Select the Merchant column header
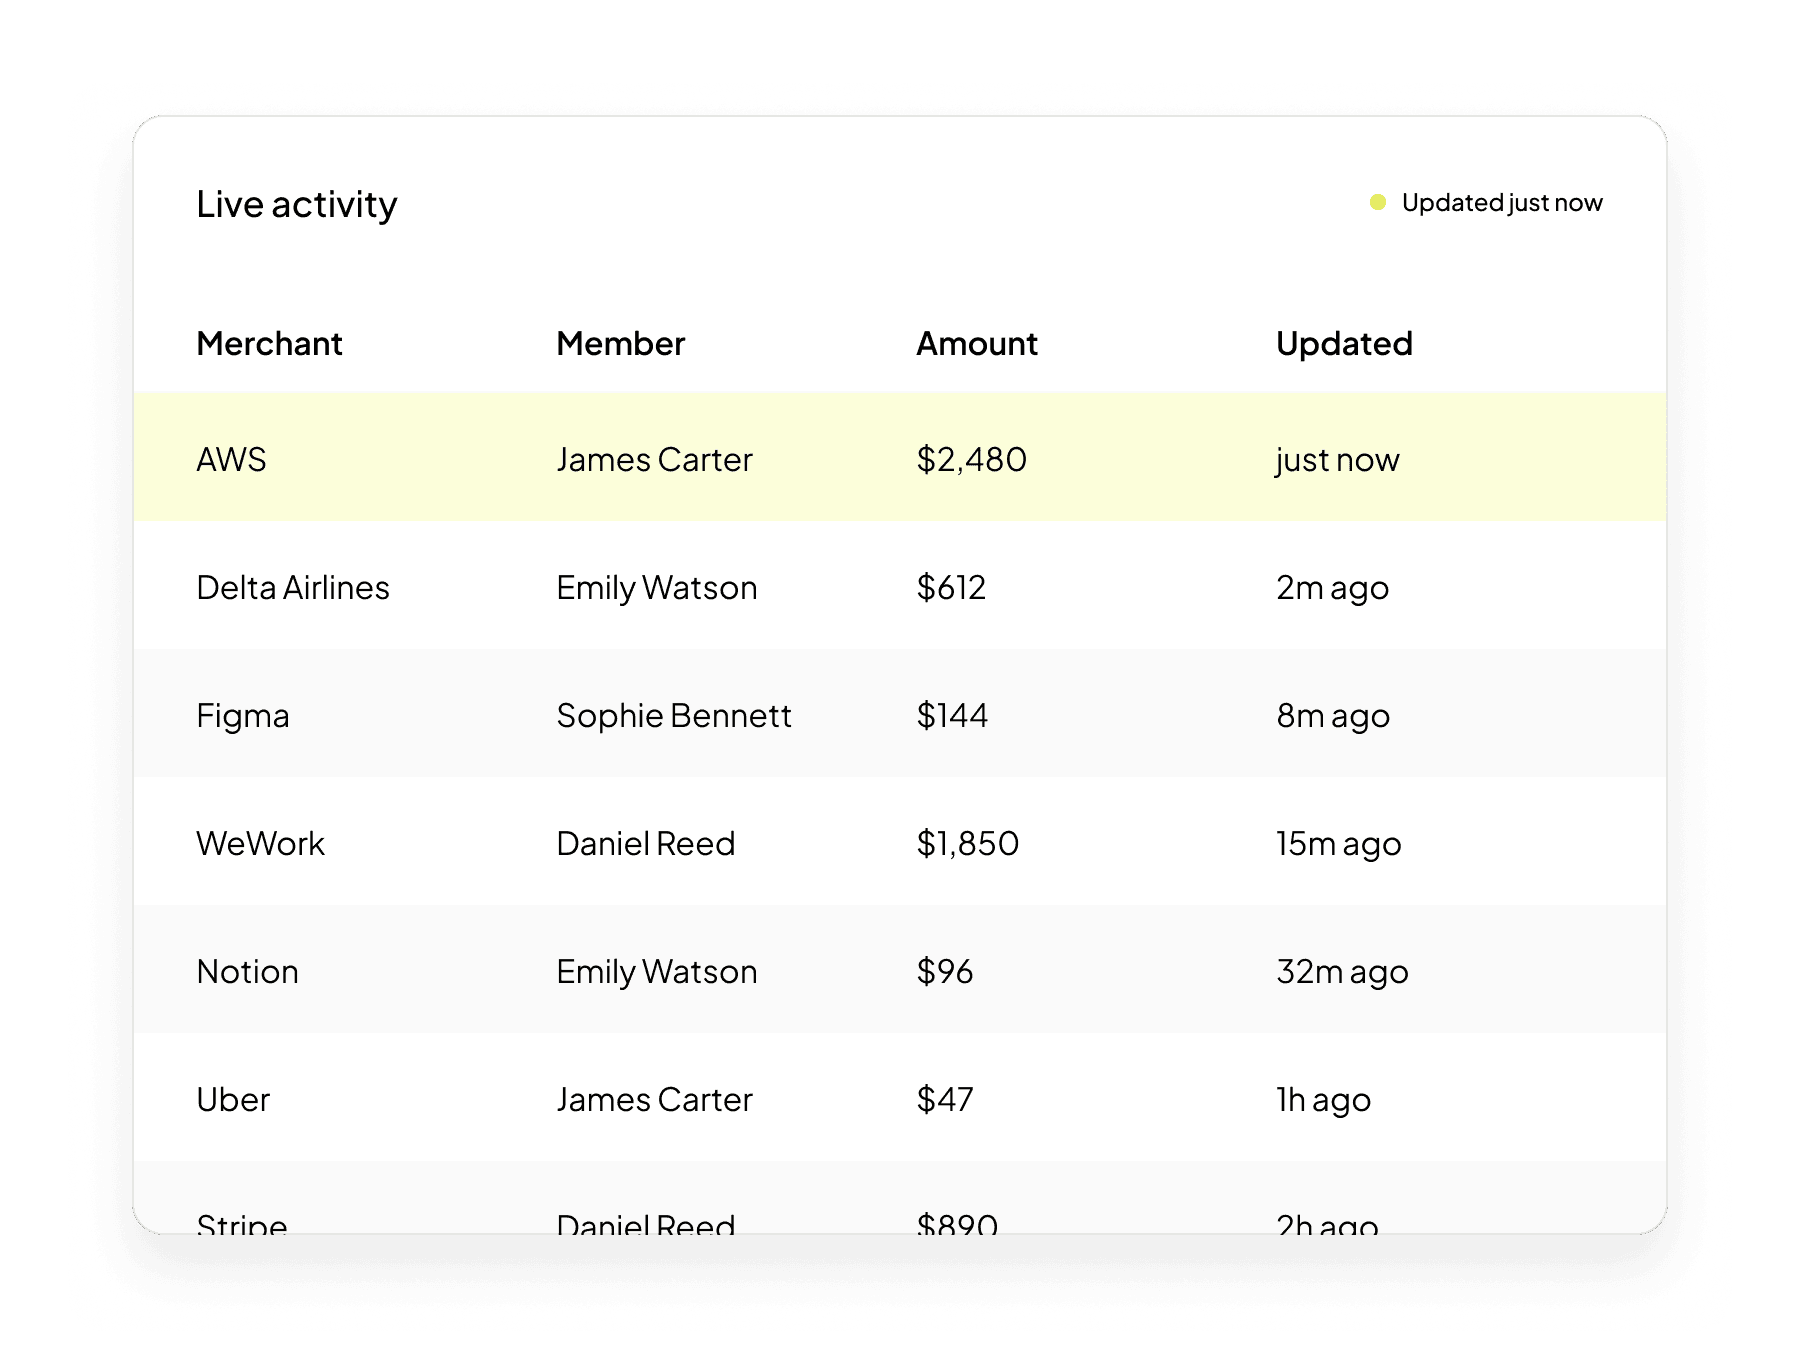The height and width of the screenshot is (1350, 1800). coord(269,344)
